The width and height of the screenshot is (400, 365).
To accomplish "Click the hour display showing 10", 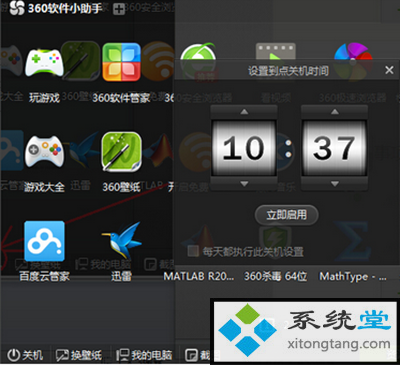I will coord(244,148).
